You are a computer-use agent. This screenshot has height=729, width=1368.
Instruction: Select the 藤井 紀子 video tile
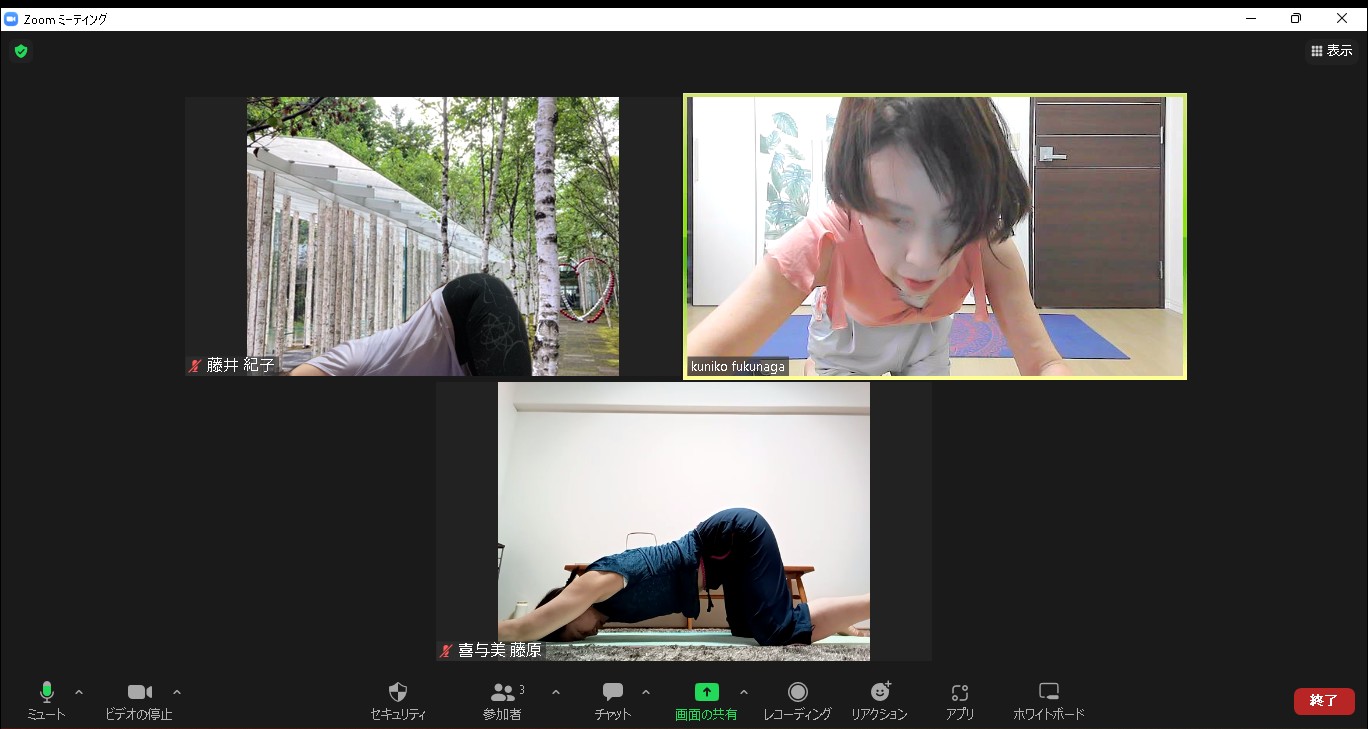[x=433, y=236]
